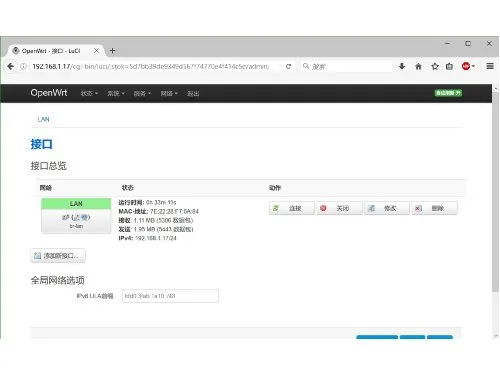Click the IPv4 192.168.1.17/24 text

[156, 238]
